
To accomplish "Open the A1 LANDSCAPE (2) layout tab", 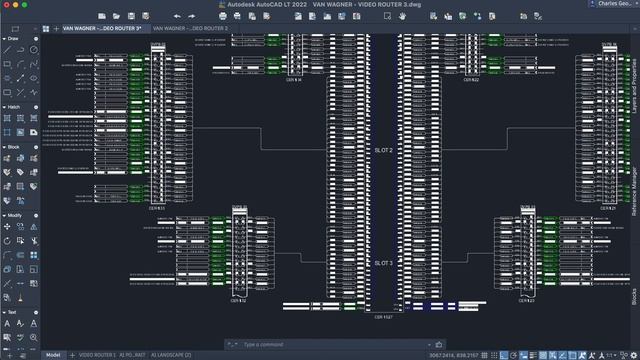I will 171,356.
